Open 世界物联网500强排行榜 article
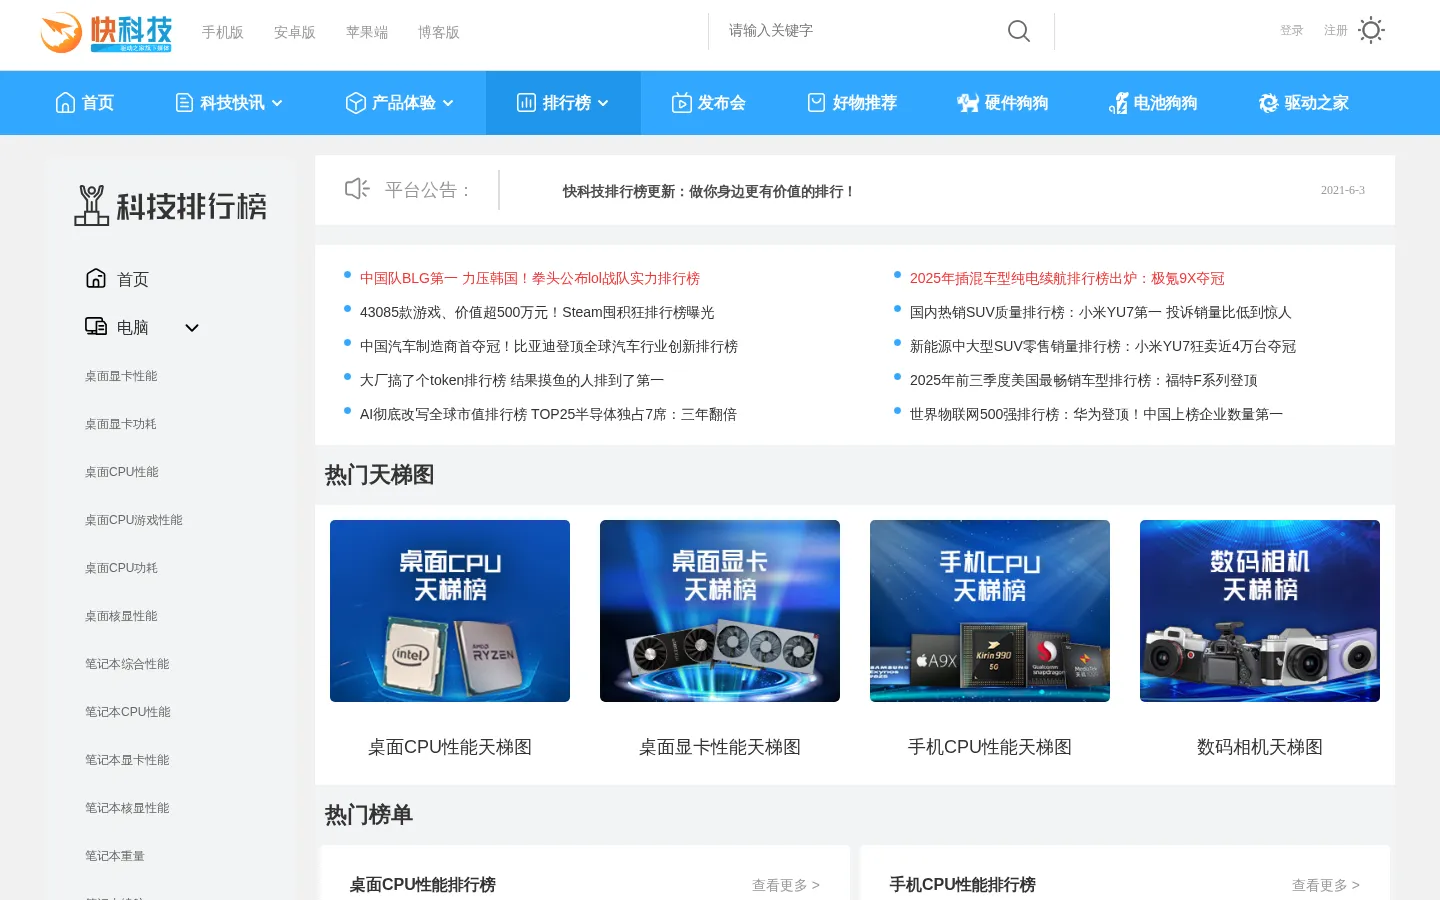Viewport: 1440px width, 900px height. tap(1096, 414)
